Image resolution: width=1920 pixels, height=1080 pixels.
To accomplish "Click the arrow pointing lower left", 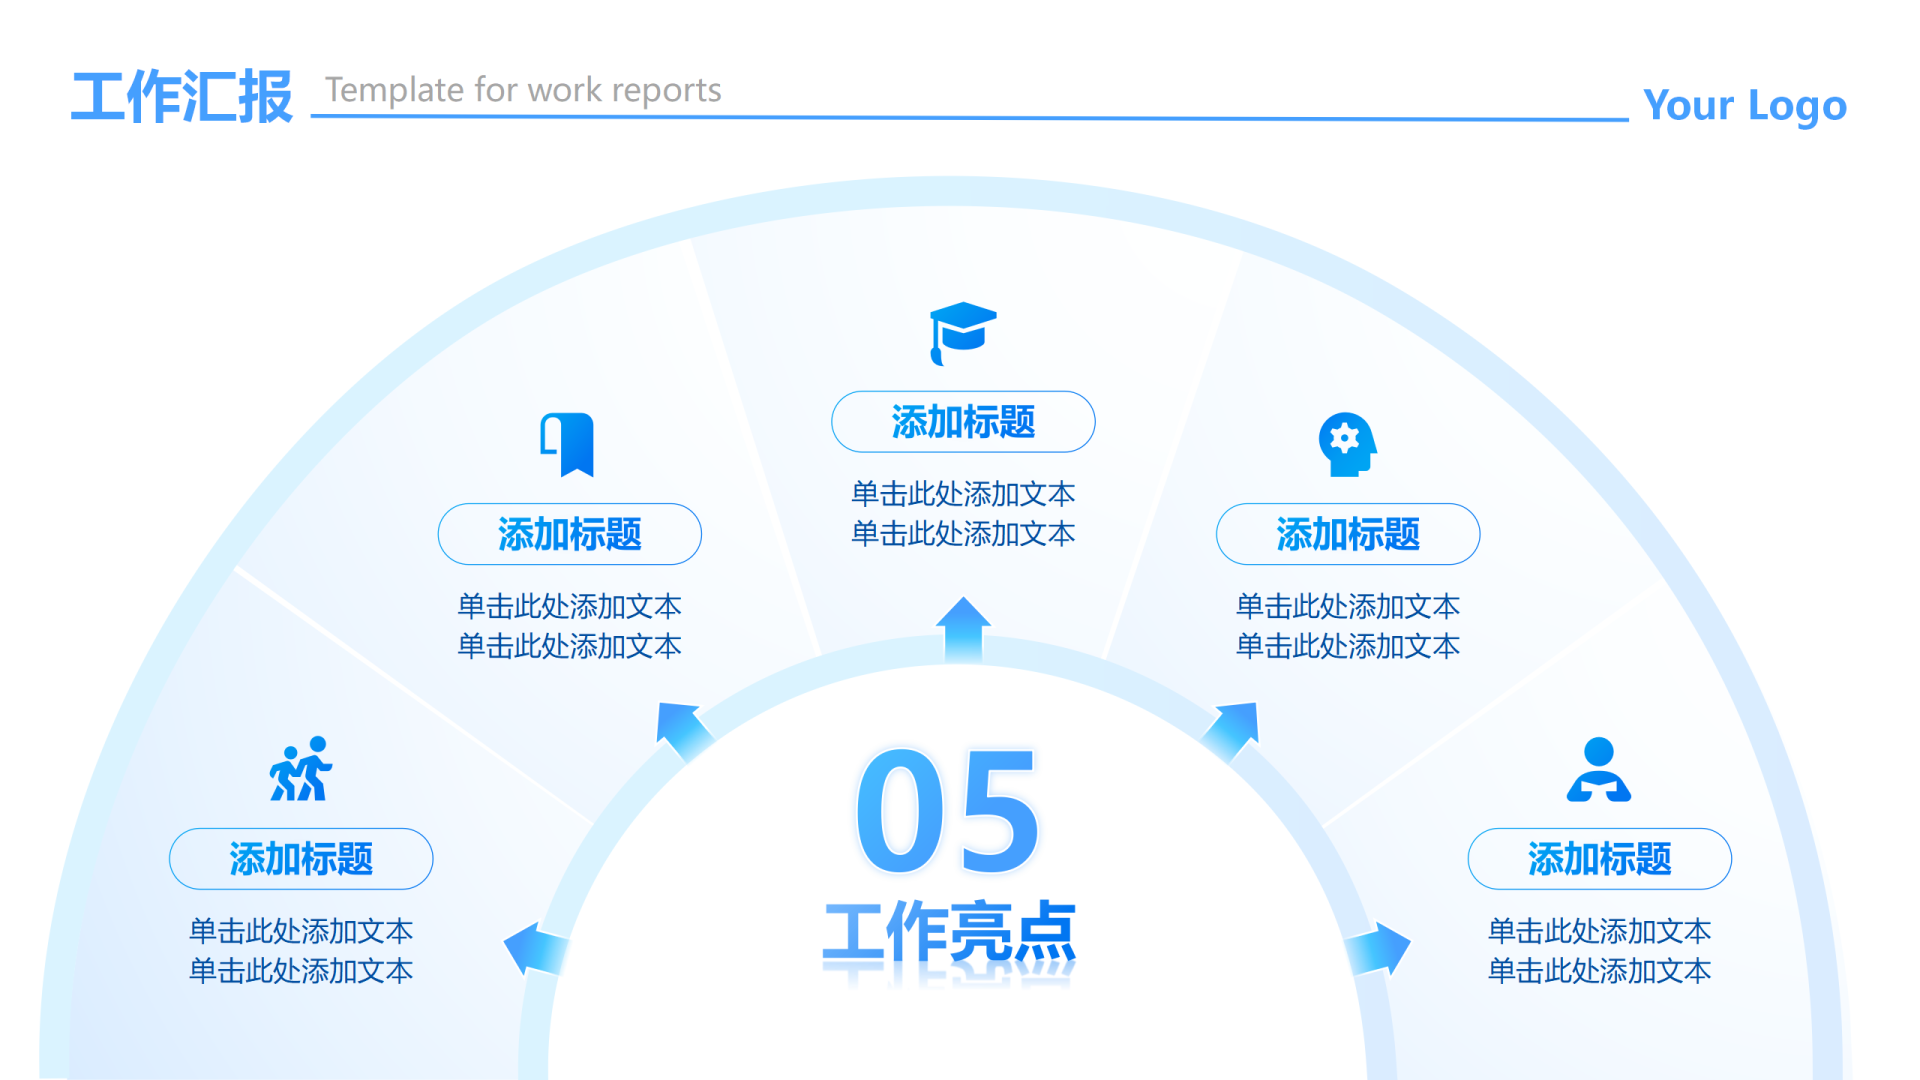I will click(536, 948).
